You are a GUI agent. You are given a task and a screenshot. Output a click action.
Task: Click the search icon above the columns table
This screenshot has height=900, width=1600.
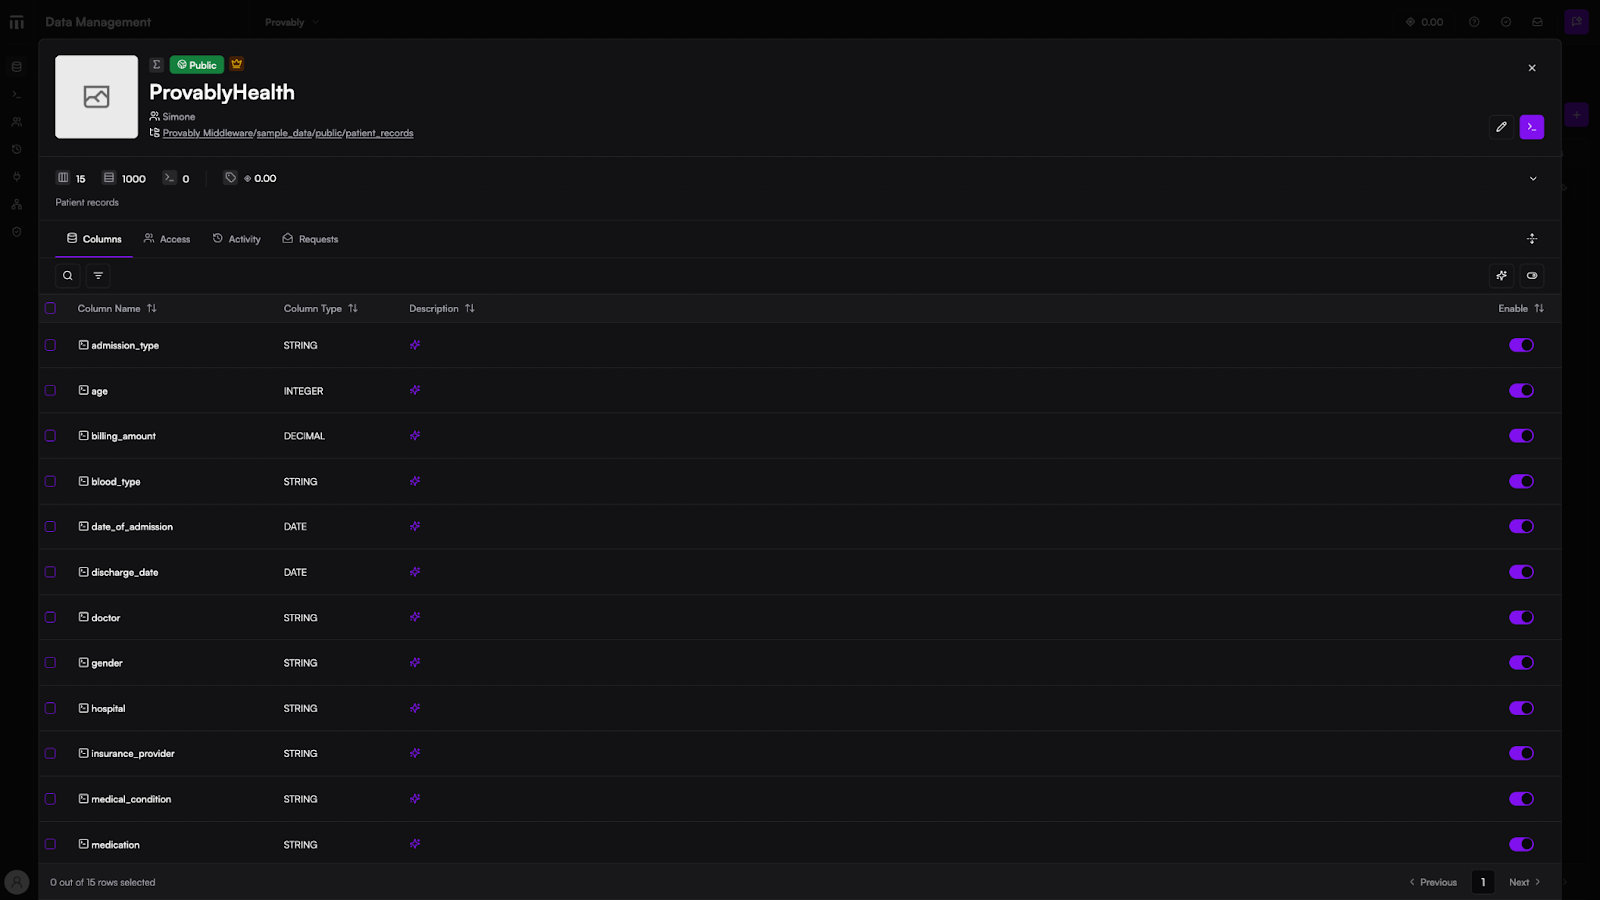[68, 276]
